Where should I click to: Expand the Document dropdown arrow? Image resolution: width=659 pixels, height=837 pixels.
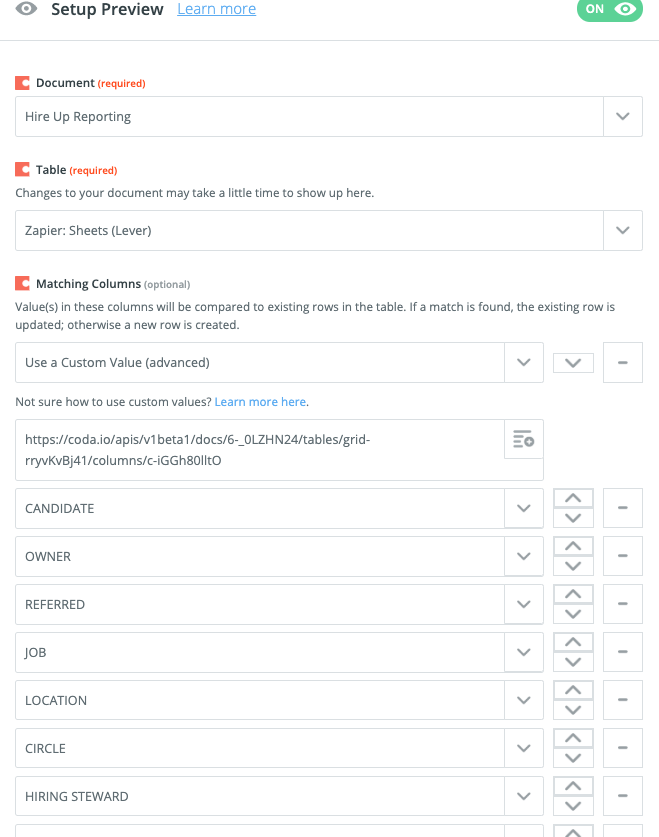click(x=622, y=116)
